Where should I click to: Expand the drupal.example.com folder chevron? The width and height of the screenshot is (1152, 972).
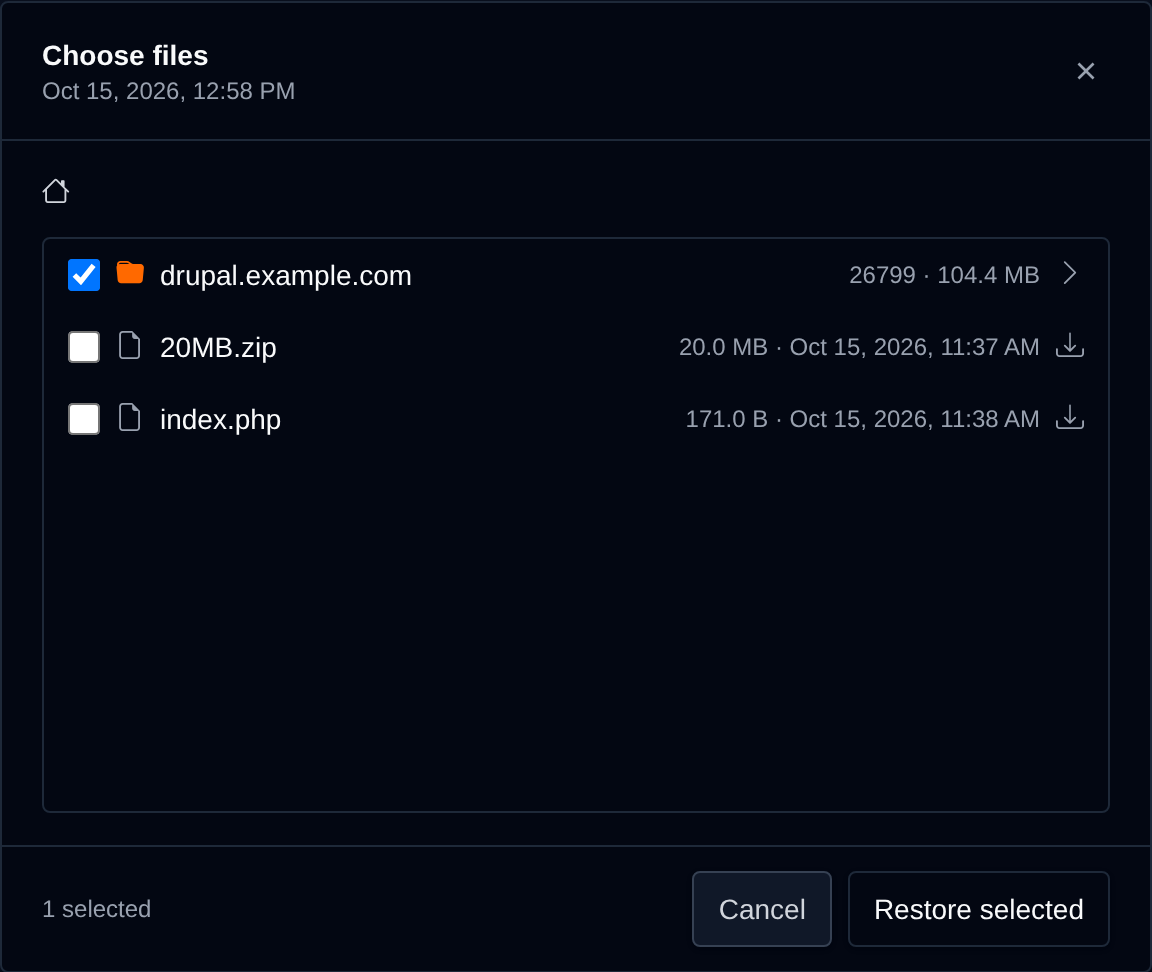1070,273
